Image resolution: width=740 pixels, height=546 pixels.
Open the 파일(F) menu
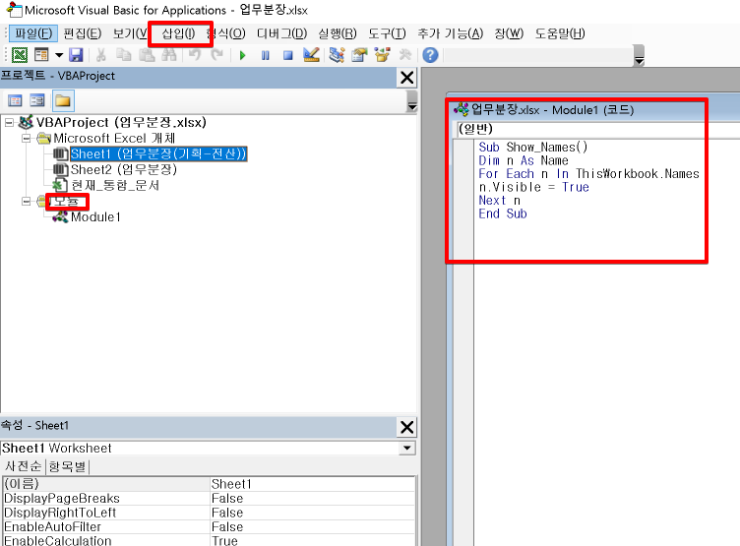coord(34,34)
